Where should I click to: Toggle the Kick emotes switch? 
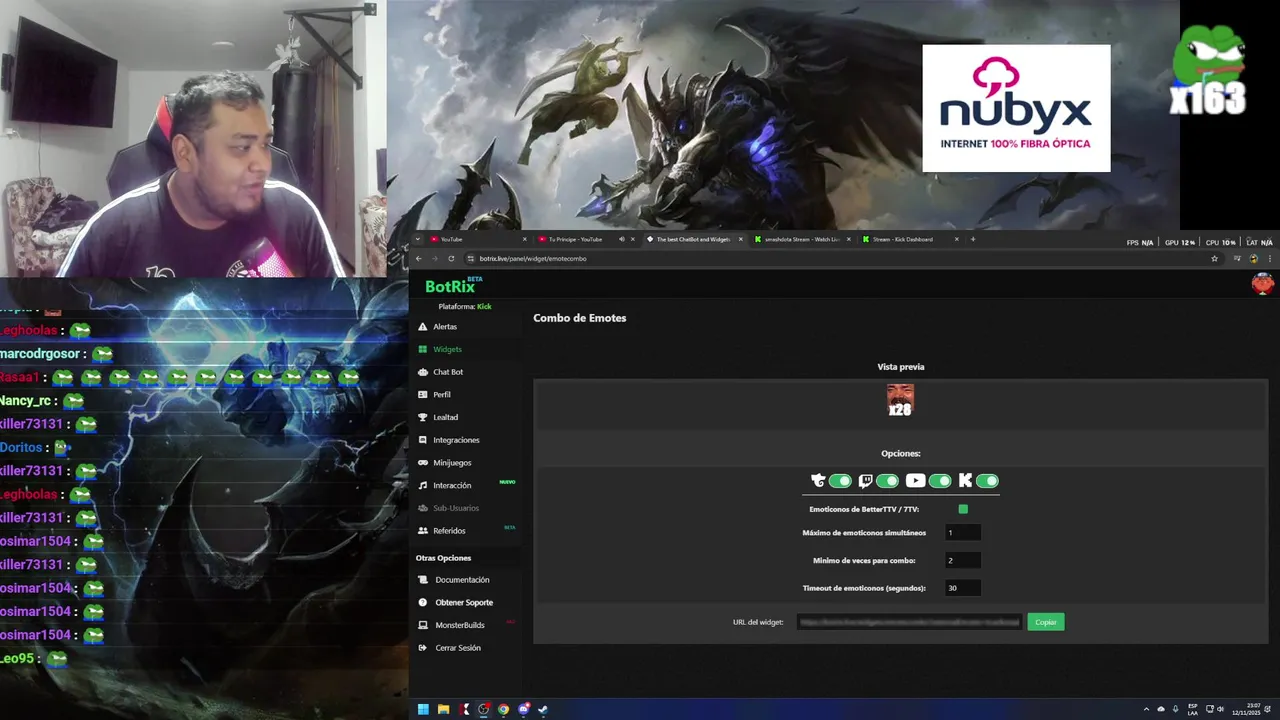point(987,481)
